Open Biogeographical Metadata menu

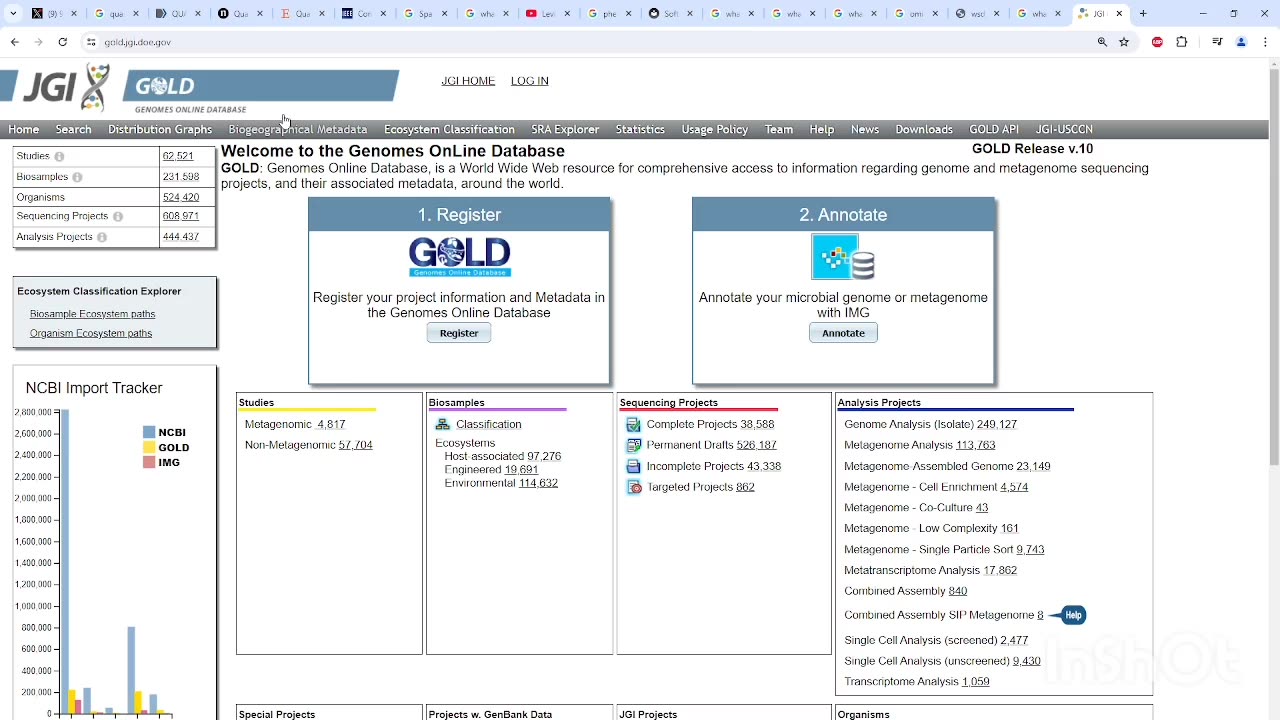pos(298,130)
